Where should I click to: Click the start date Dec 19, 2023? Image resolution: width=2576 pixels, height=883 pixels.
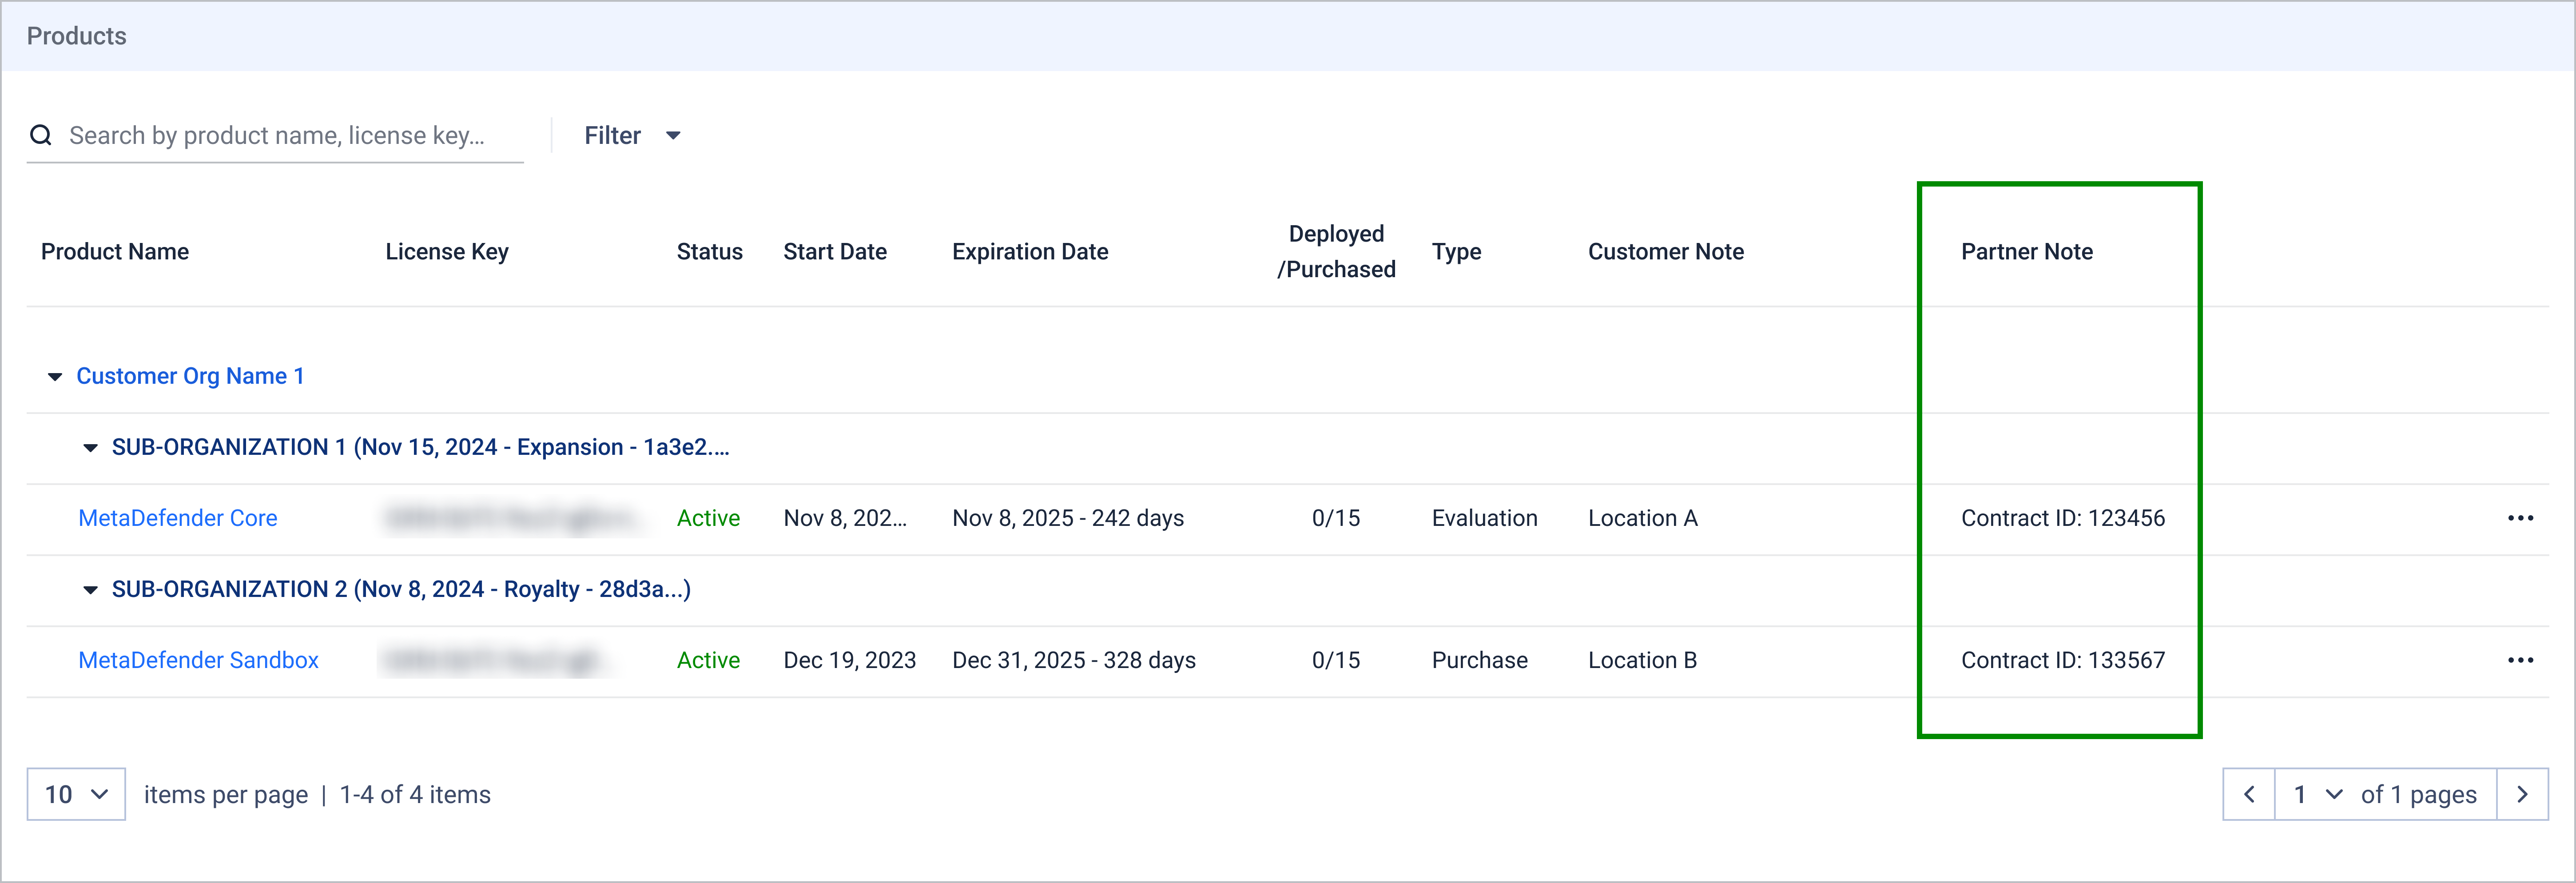tap(850, 660)
